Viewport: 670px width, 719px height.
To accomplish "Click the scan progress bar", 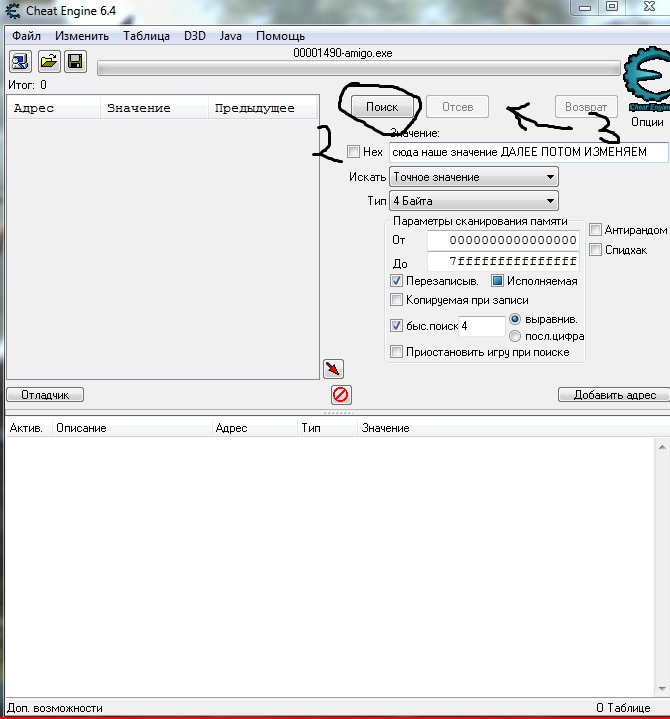I will coord(359,69).
